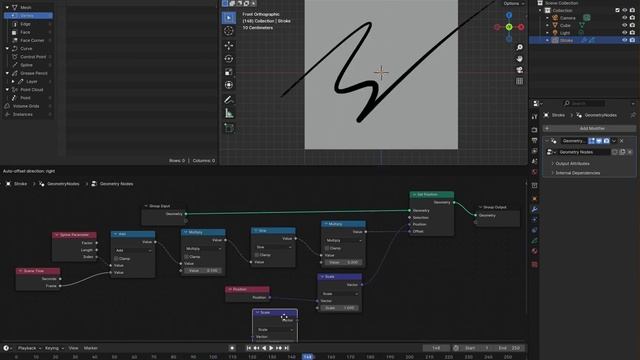Collapse the Mesh domain tree
Screen dimensions: 640x360
pos(7,7)
